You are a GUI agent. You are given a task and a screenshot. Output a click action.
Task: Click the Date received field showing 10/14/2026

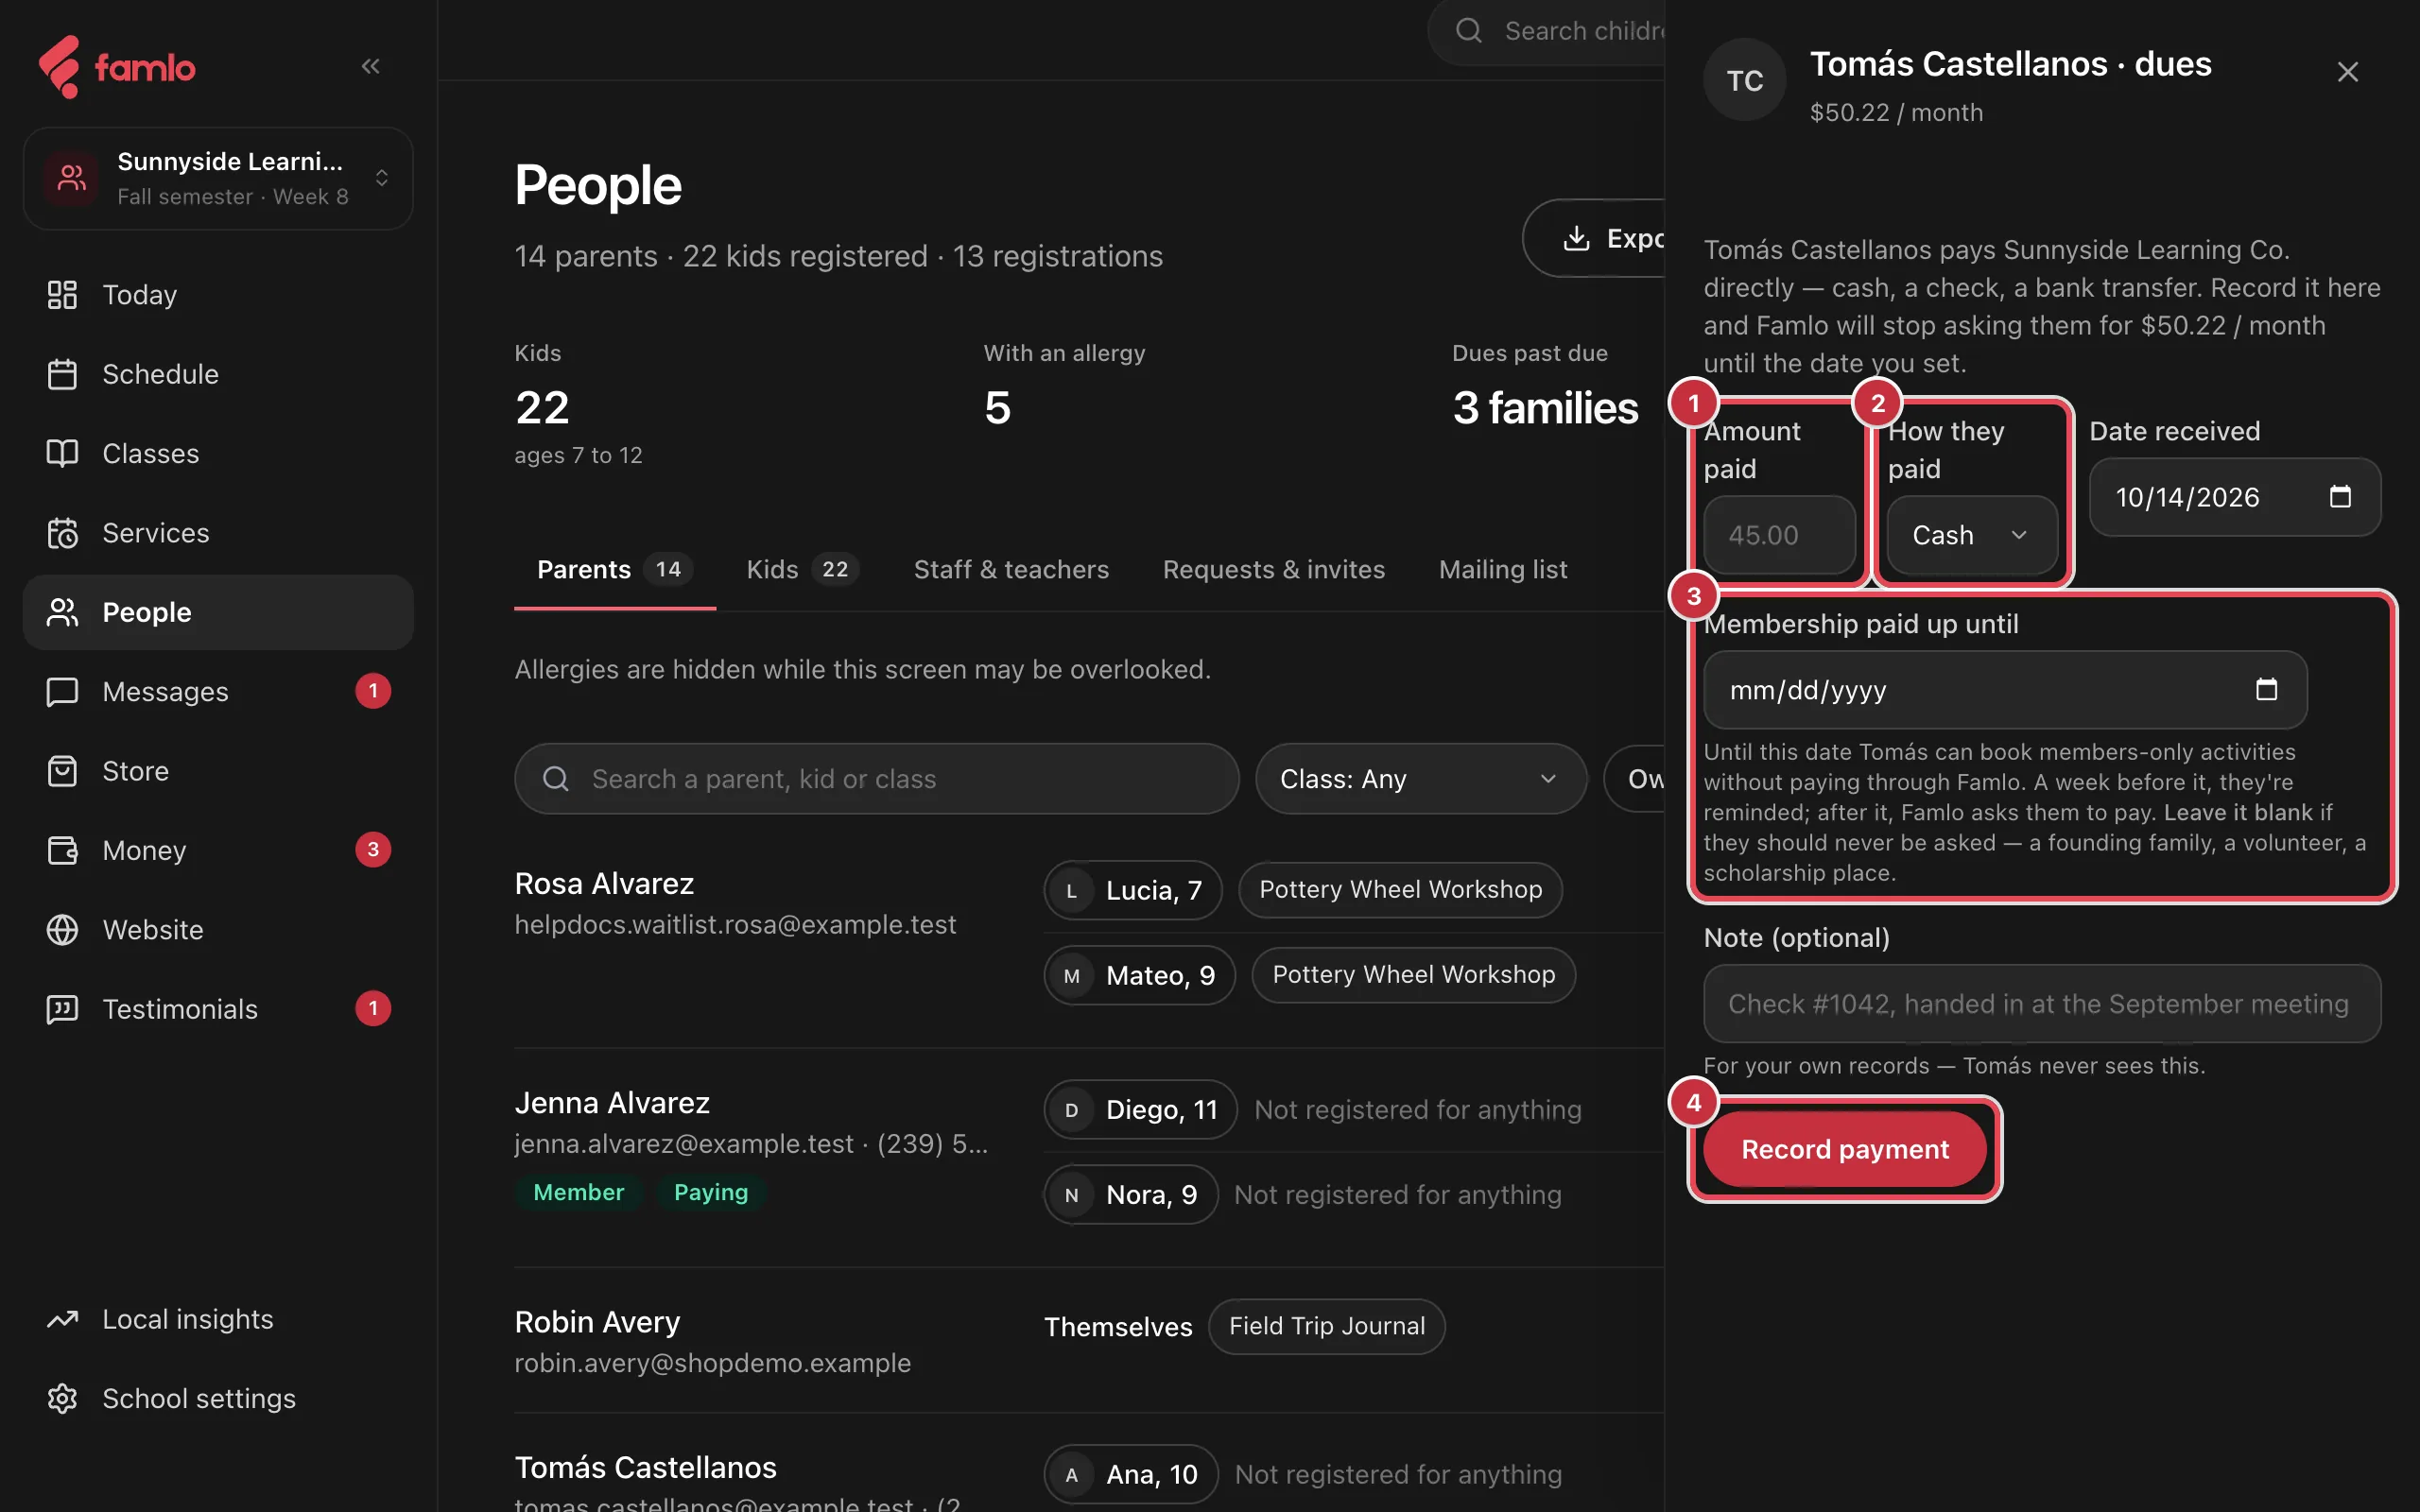pos(2234,497)
